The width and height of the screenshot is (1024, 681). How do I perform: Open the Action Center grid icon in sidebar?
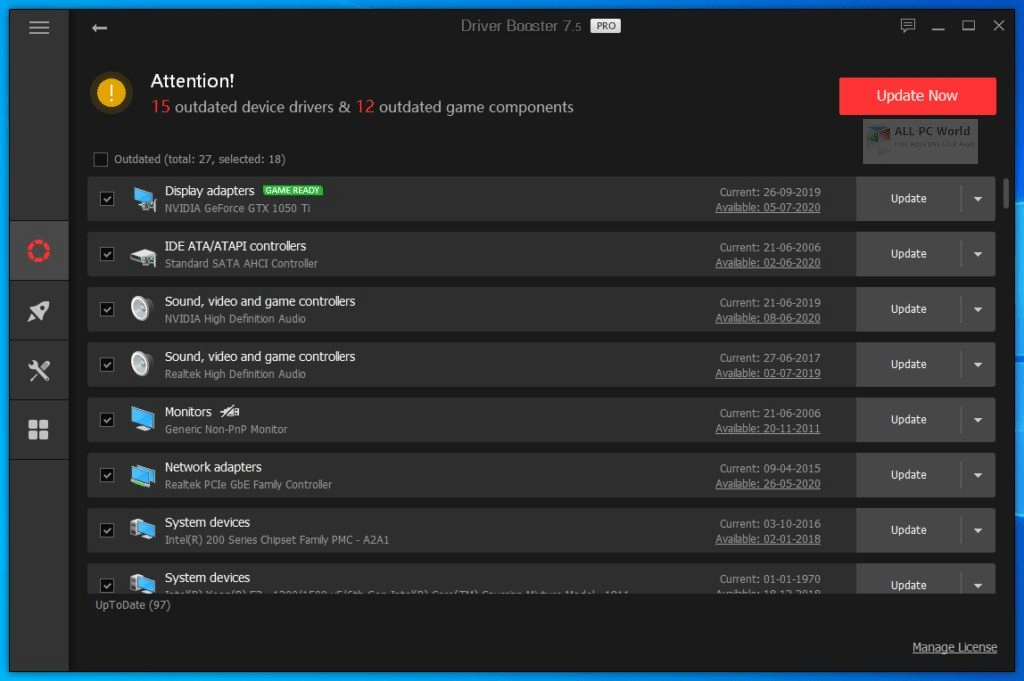point(38,430)
